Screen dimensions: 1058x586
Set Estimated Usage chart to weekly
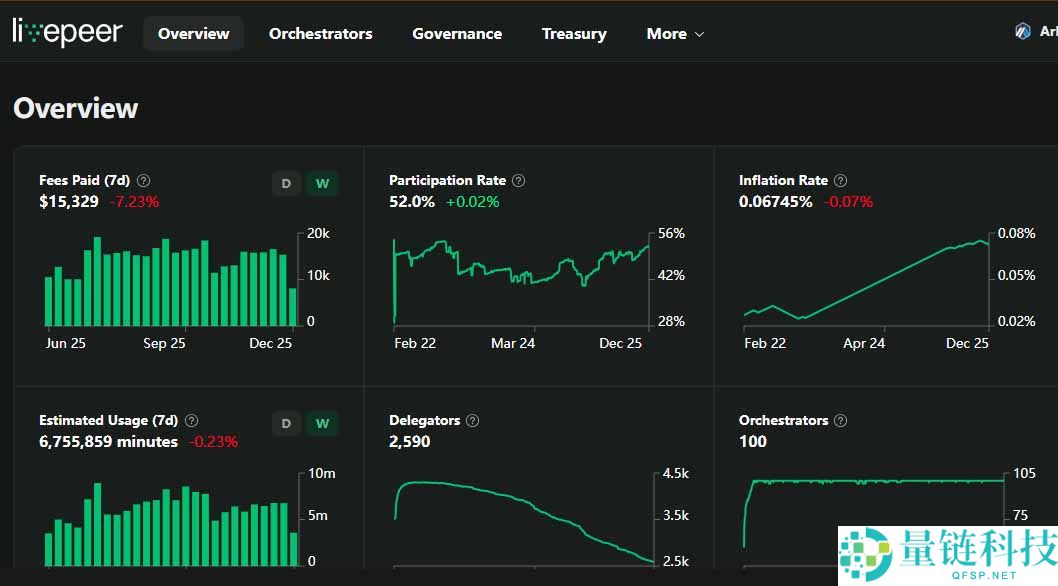click(x=322, y=424)
